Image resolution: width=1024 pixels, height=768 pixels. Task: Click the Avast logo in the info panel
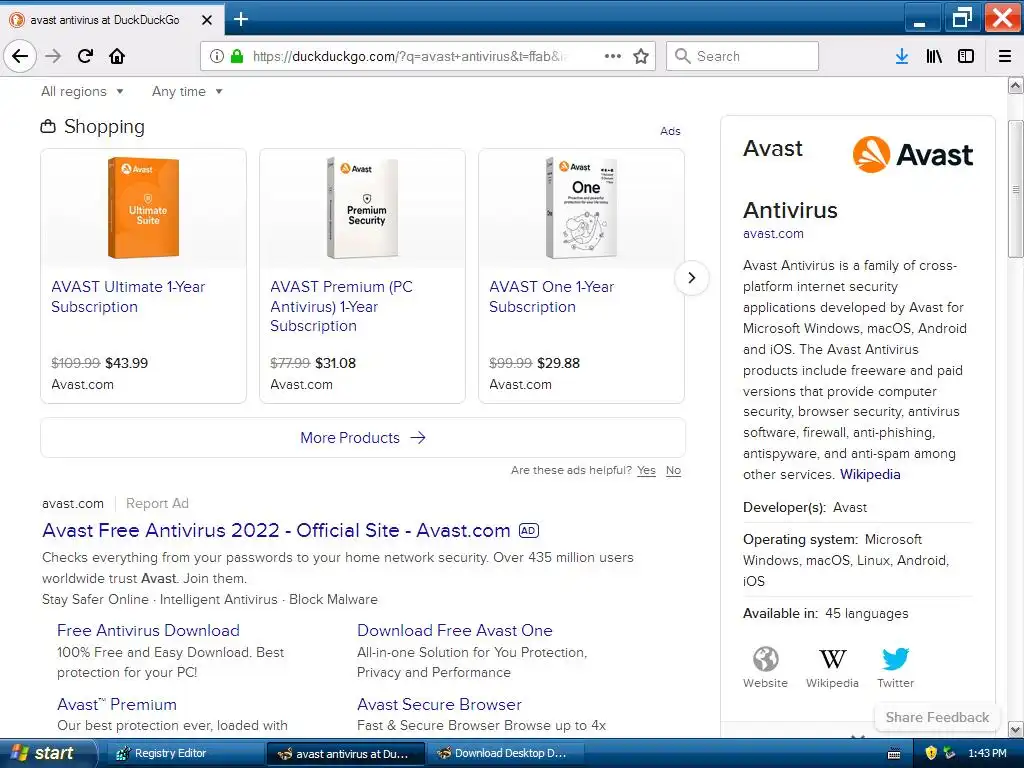pos(913,155)
